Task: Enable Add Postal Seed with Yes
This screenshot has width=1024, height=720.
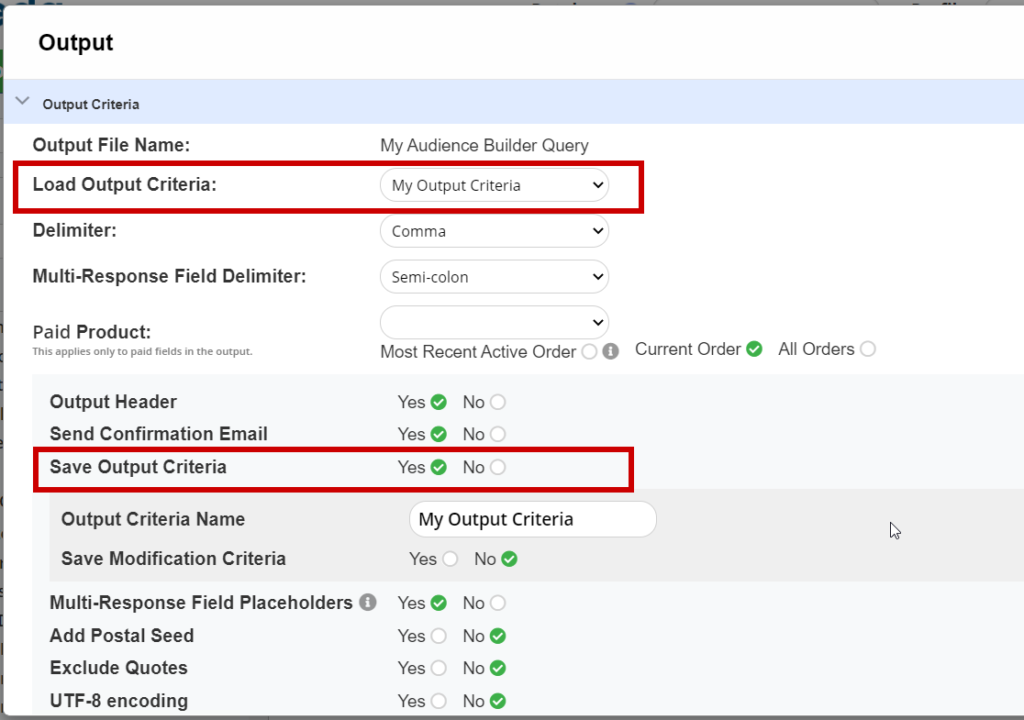Action: click(438, 636)
